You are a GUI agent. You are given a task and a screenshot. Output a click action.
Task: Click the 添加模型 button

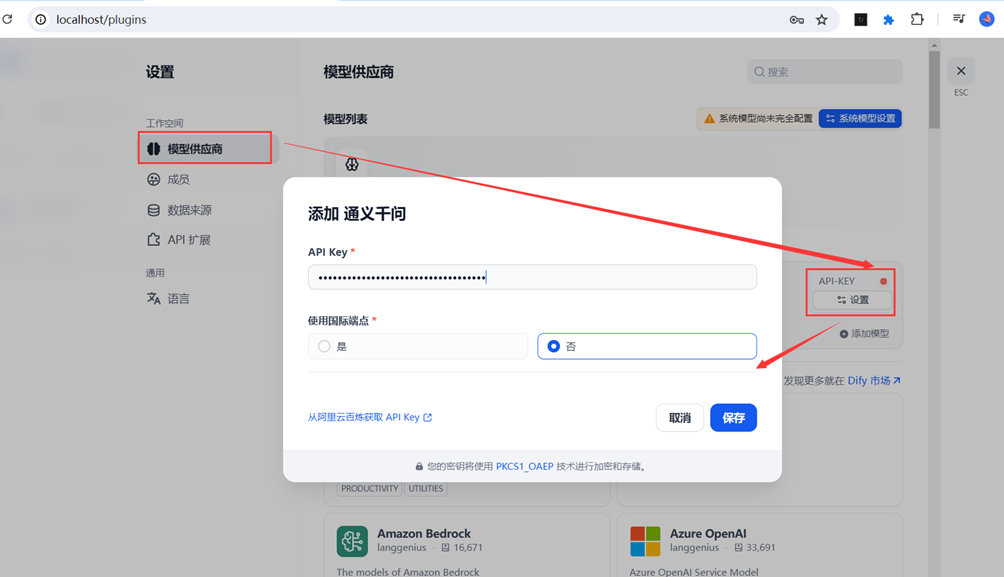864,334
